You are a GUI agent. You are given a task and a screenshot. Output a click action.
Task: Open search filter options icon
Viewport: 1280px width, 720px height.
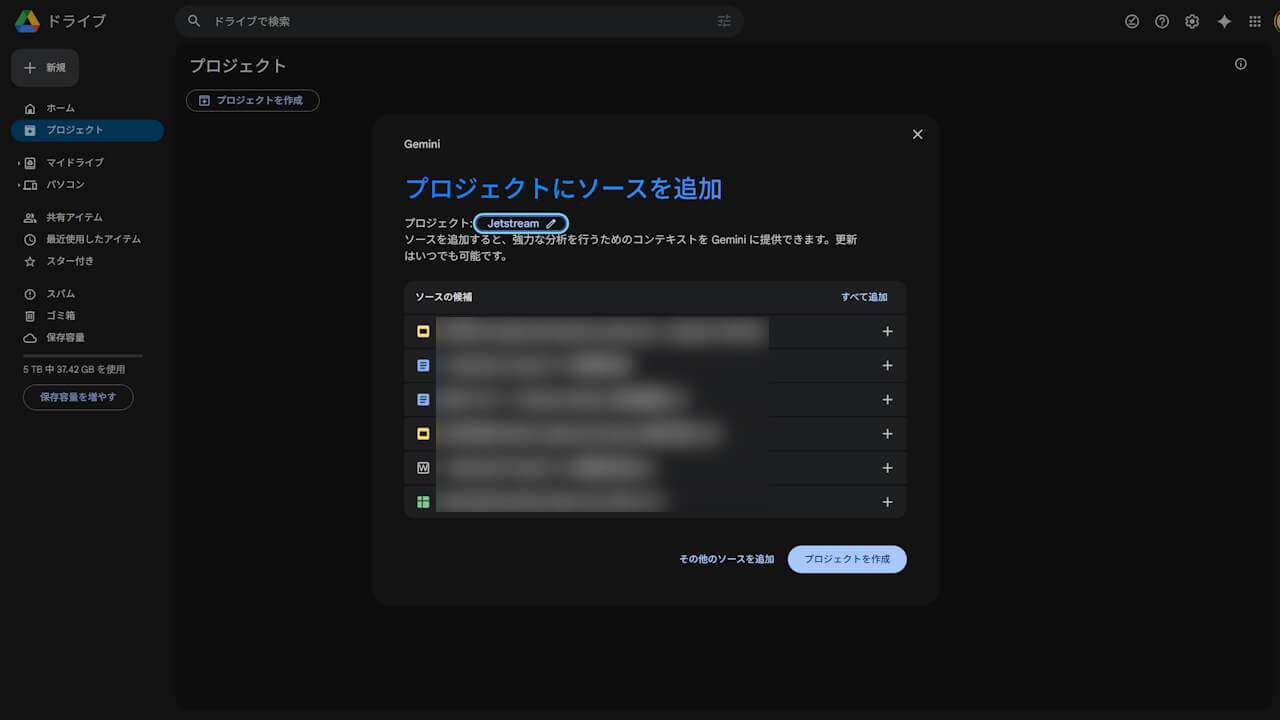(724, 21)
